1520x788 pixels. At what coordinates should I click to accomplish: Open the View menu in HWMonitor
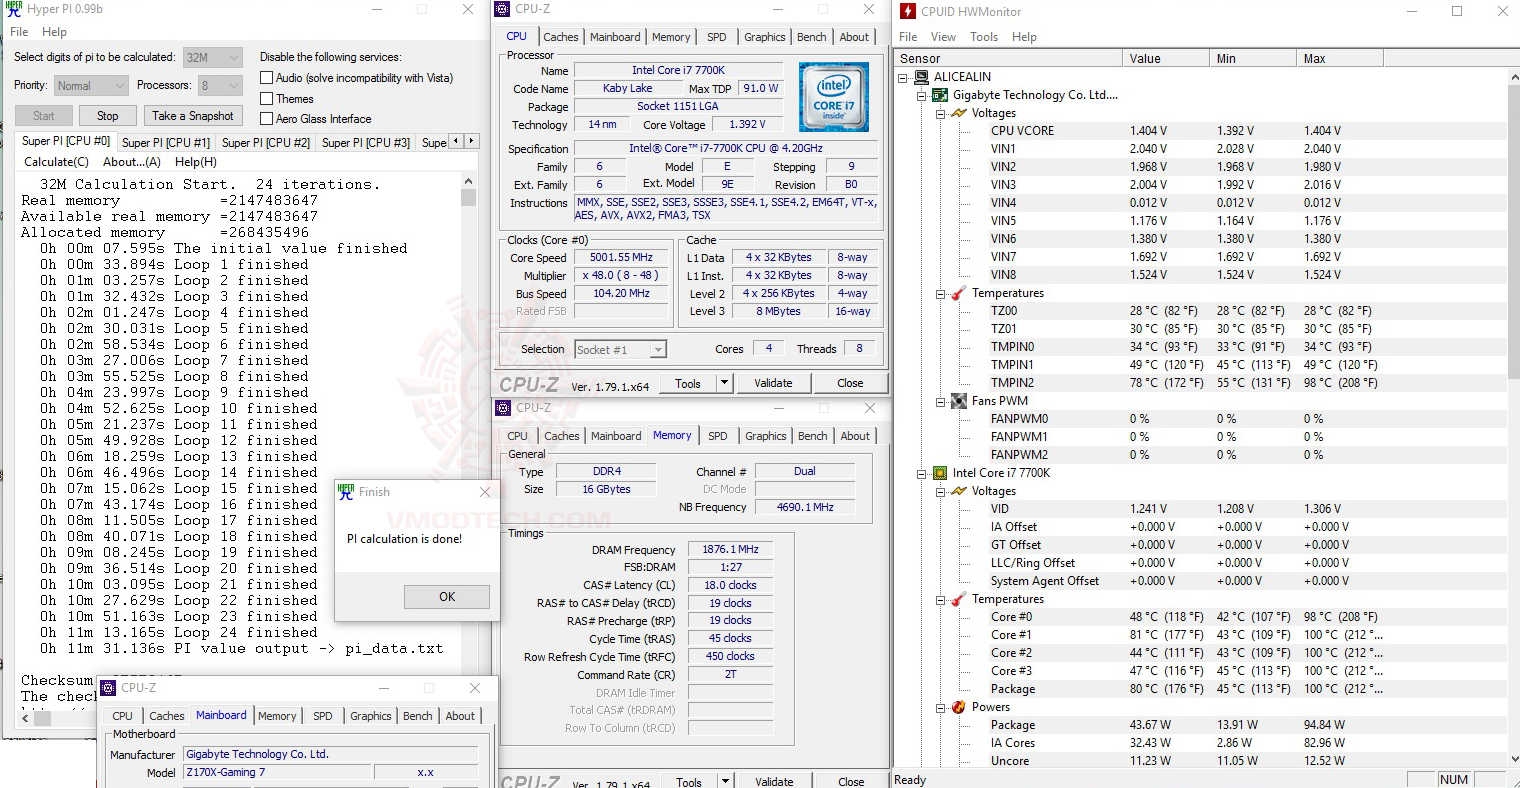pyautogui.click(x=943, y=36)
